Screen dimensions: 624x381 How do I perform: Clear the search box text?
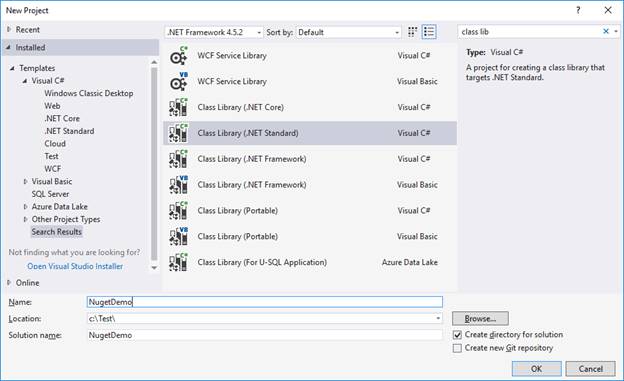[606, 31]
